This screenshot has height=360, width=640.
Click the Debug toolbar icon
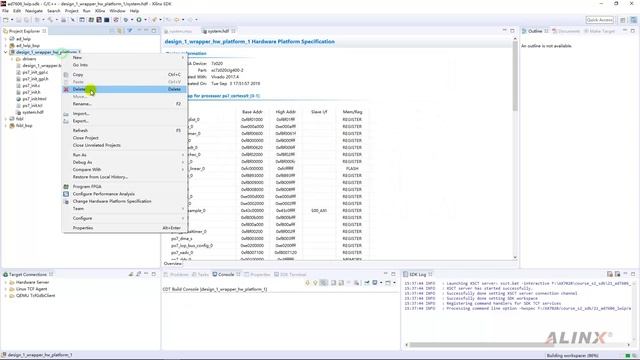click(x=126, y=20)
